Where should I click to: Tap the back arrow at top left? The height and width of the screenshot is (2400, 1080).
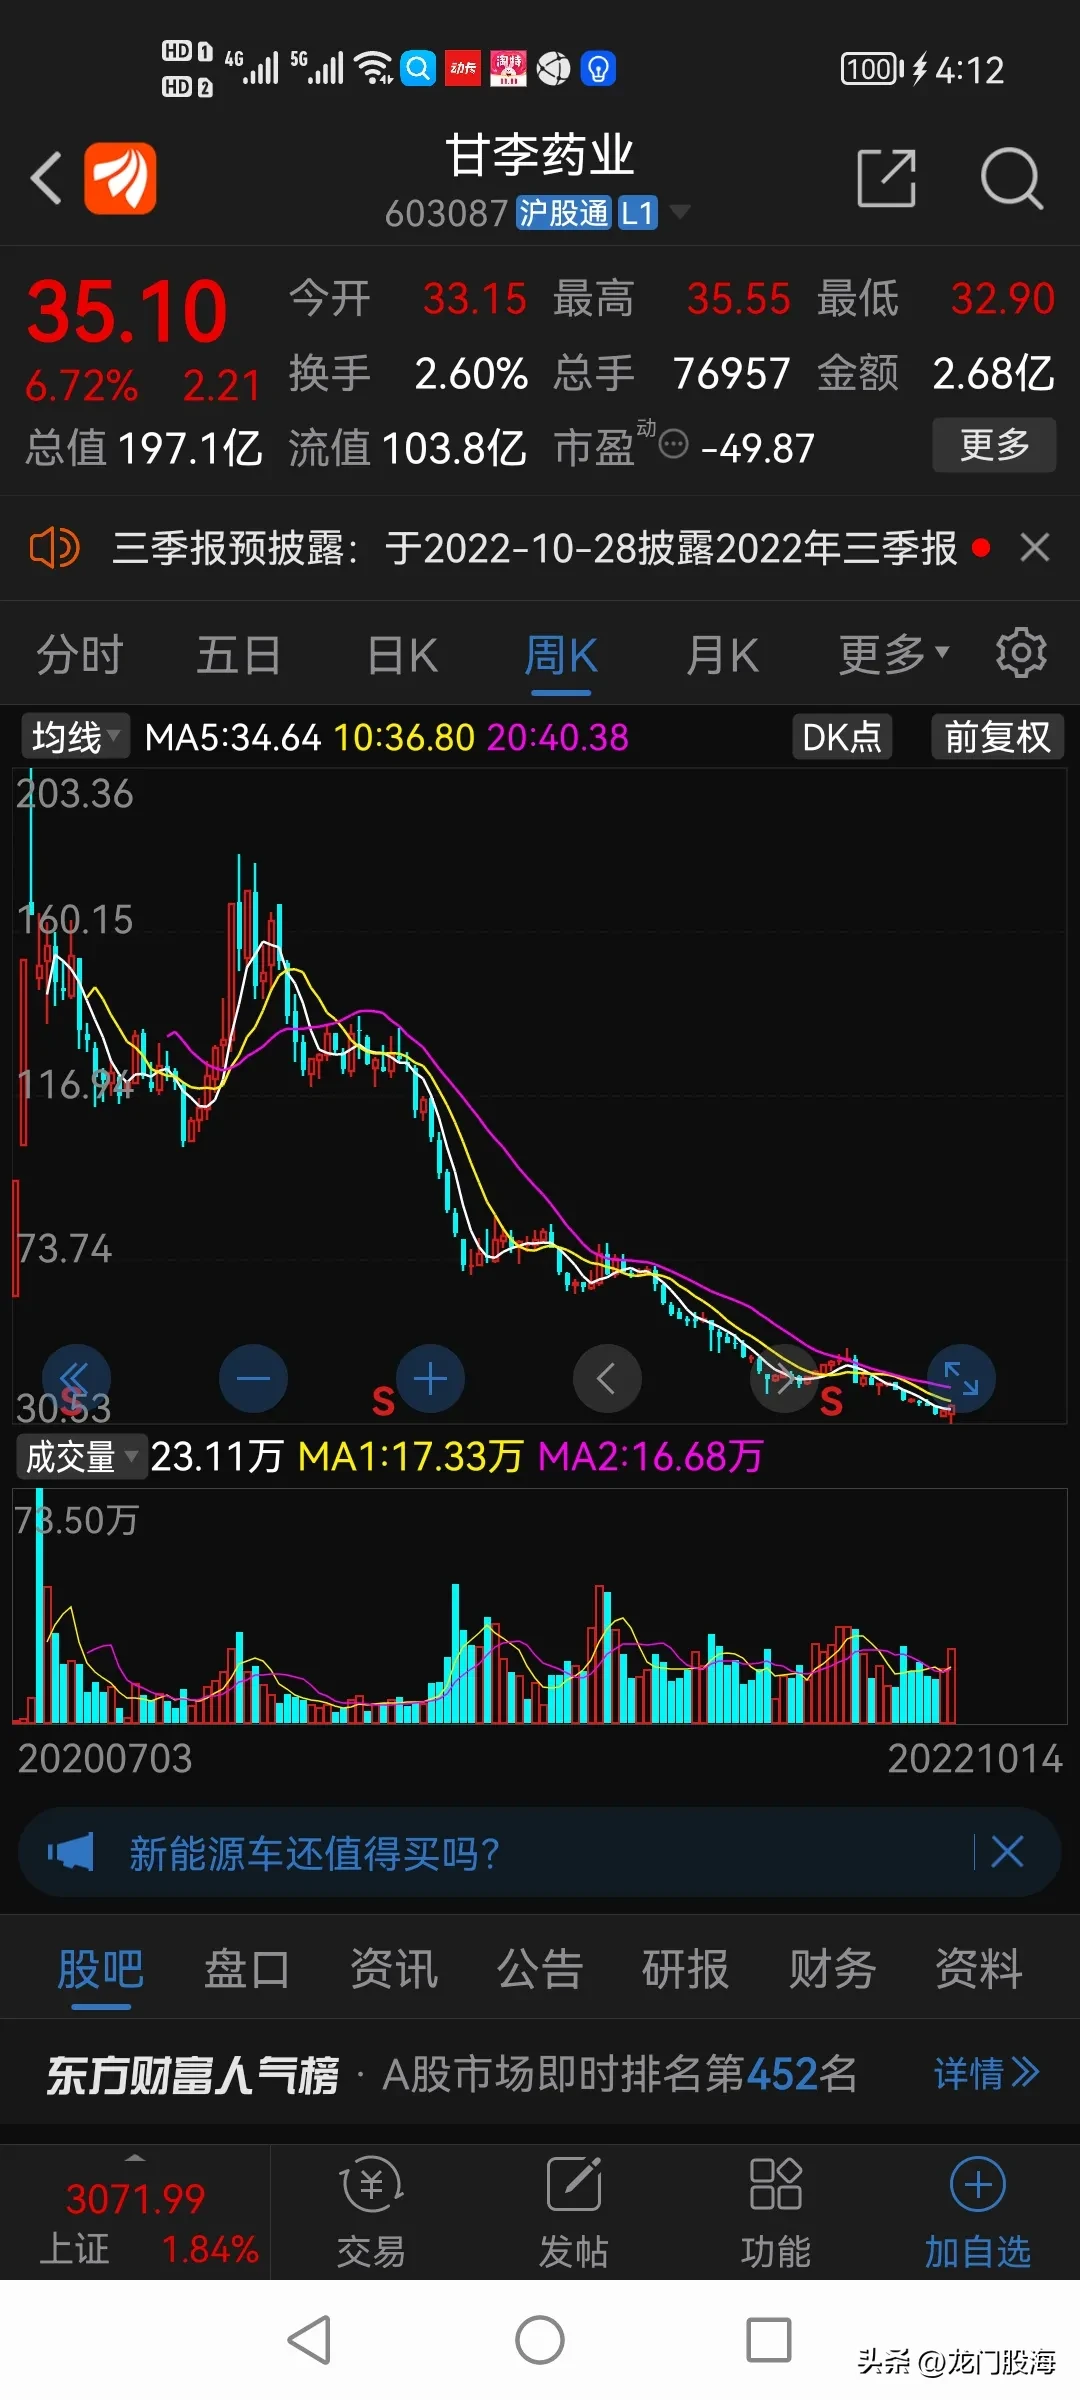point(47,179)
